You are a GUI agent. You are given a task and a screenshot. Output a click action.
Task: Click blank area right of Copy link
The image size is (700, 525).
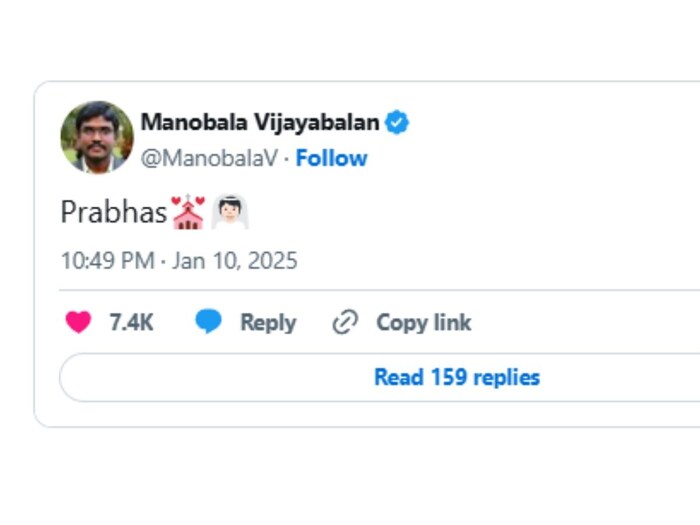580,322
